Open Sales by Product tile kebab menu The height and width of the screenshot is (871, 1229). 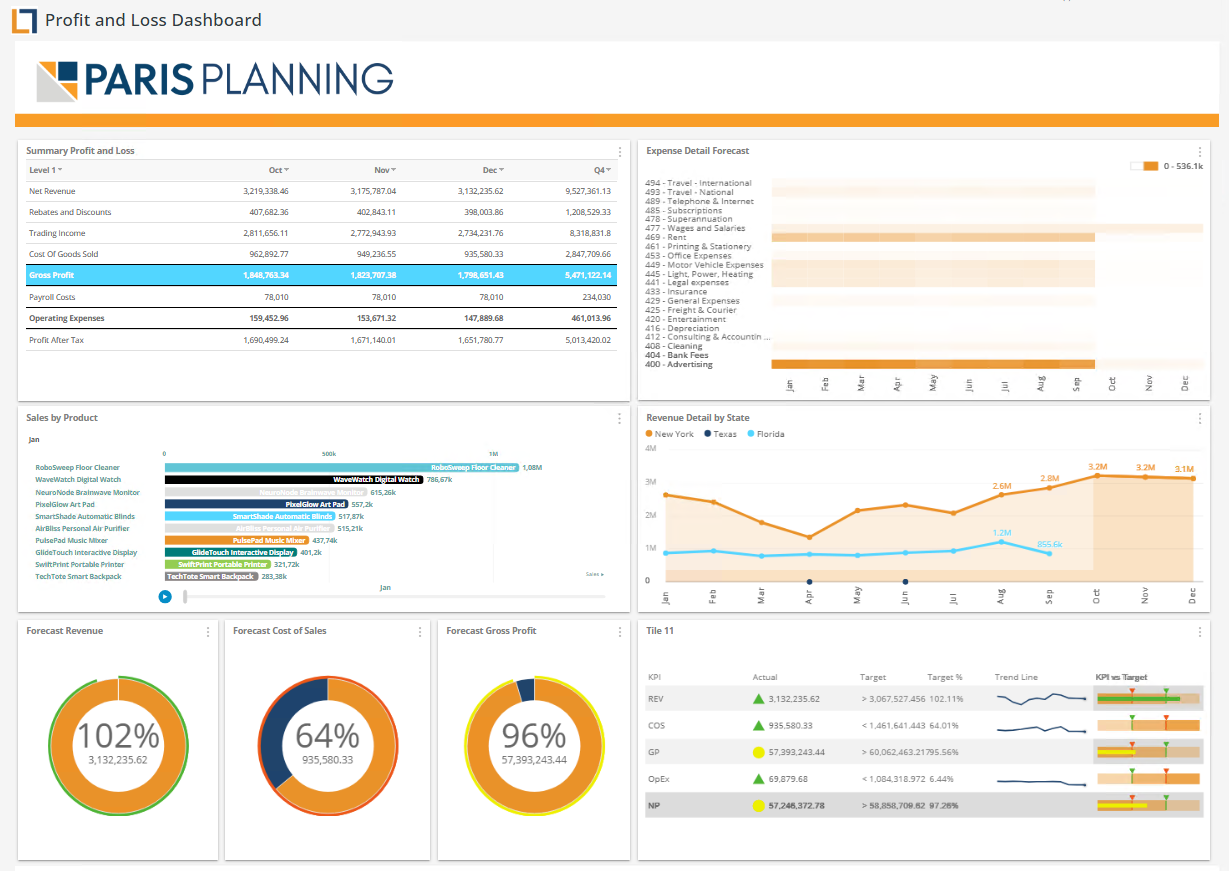[x=620, y=418]
